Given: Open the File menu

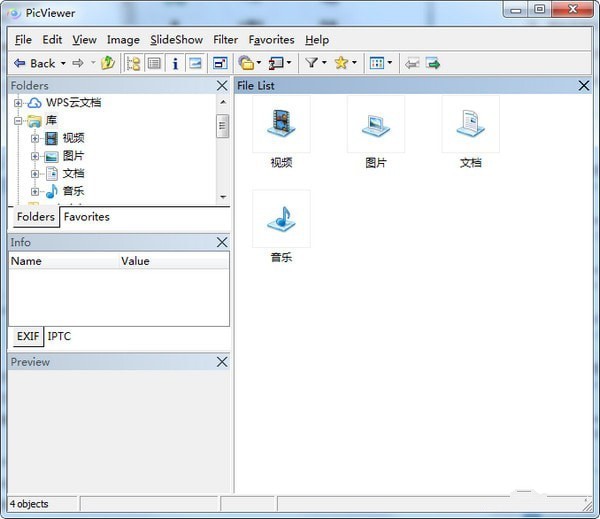Looking at the screenshot, I should click(x=23, y=40).
